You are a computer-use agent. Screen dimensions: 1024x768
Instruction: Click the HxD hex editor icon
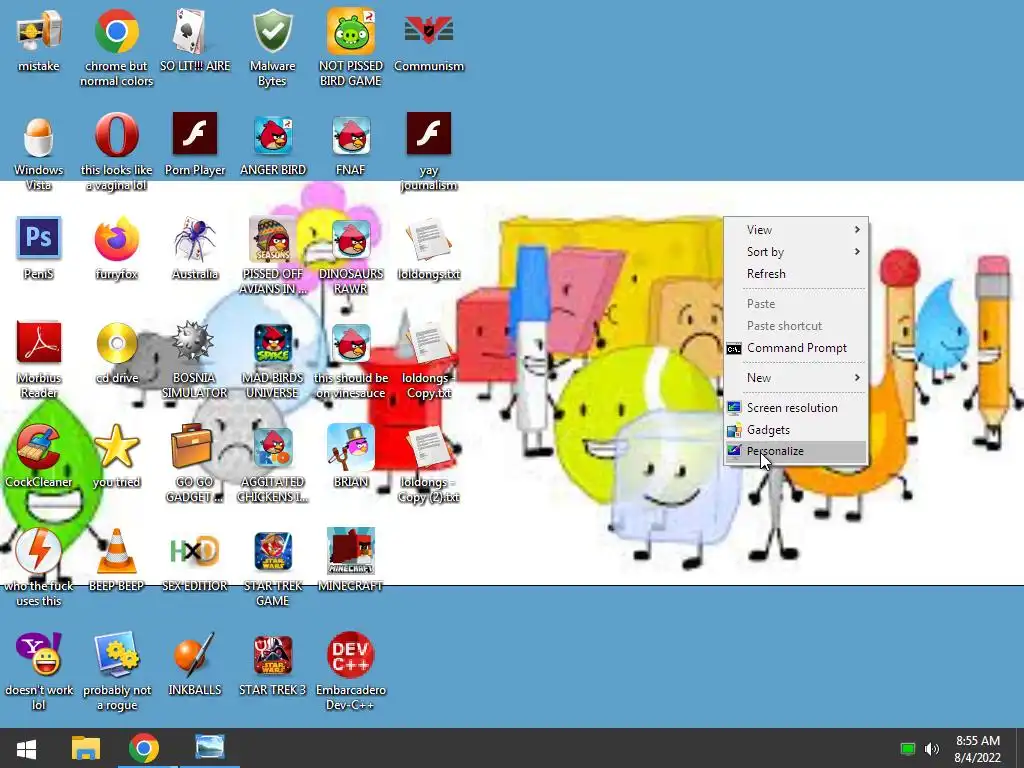(x=195, y=551)
